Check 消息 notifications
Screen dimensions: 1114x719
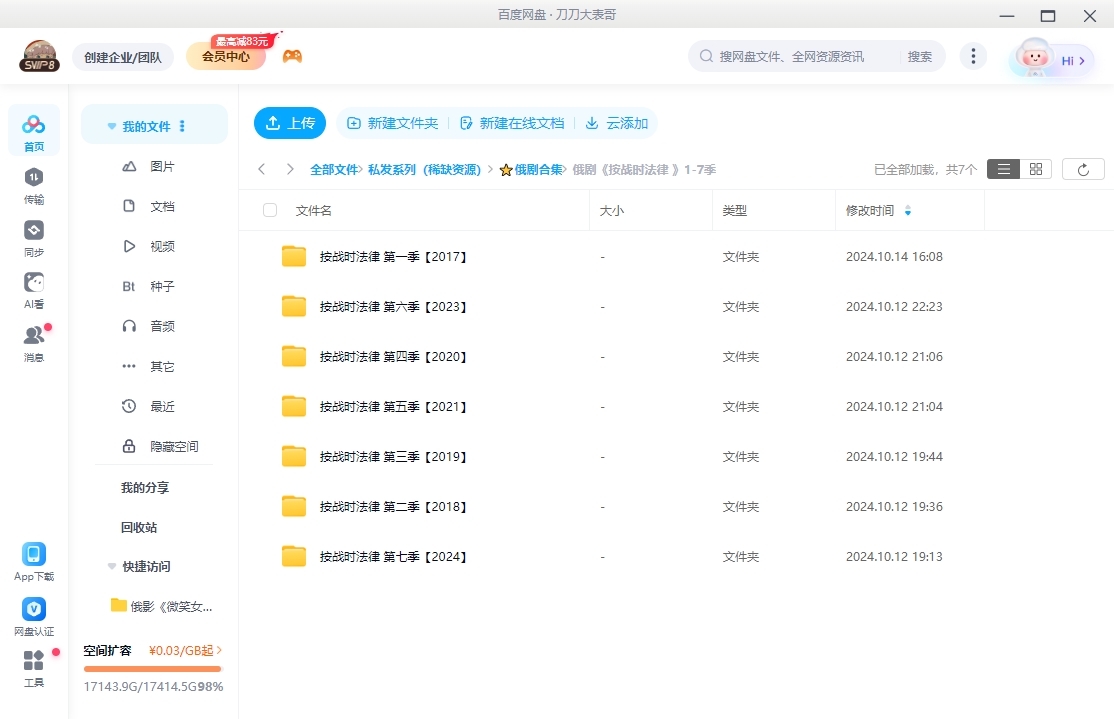click(34, 340)
